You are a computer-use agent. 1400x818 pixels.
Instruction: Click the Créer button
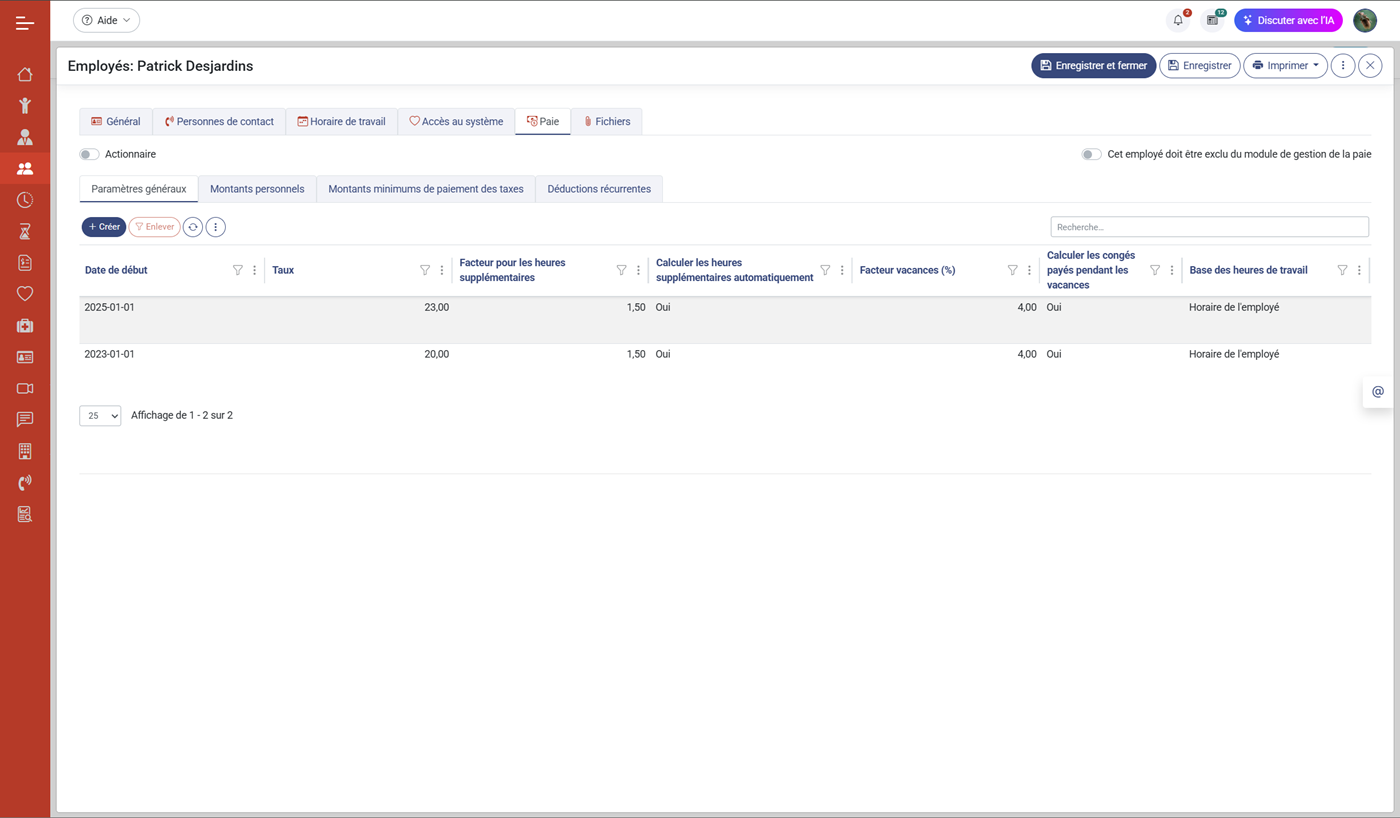click(x=104, y=227)
